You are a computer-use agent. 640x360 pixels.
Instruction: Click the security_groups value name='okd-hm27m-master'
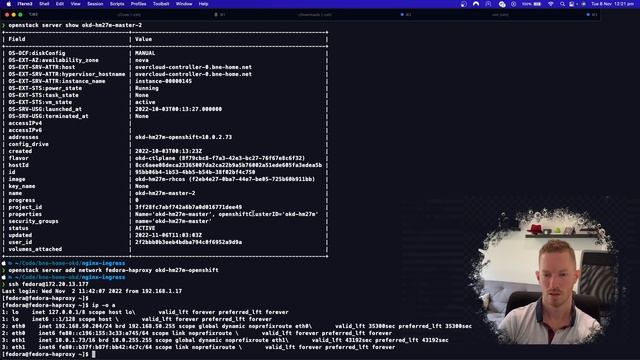[x=173, y=221]
